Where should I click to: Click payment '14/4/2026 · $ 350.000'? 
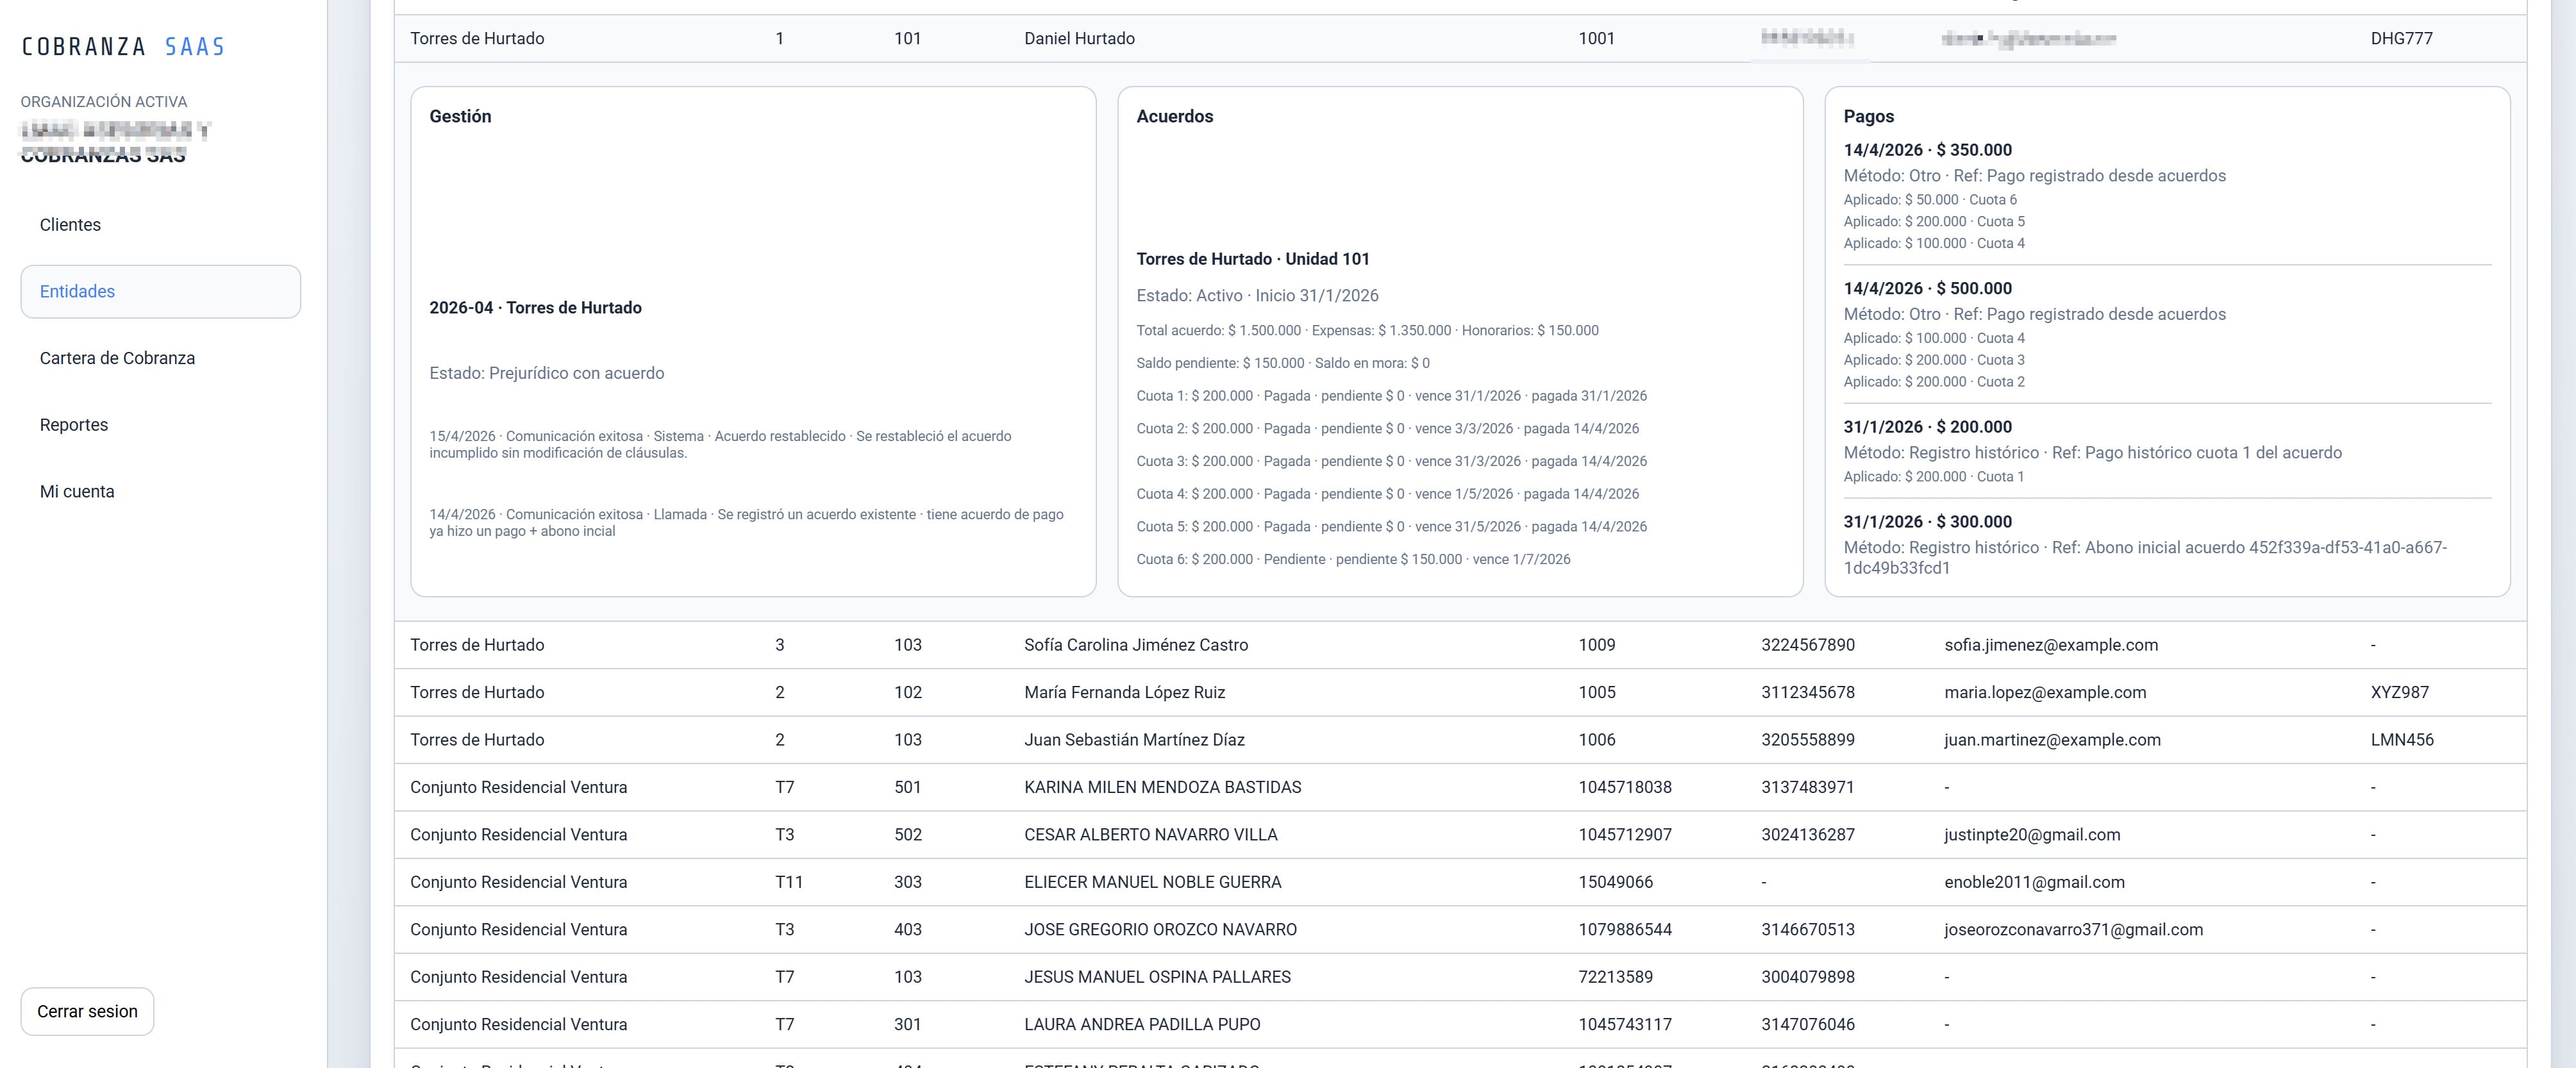click(1927, 150)
